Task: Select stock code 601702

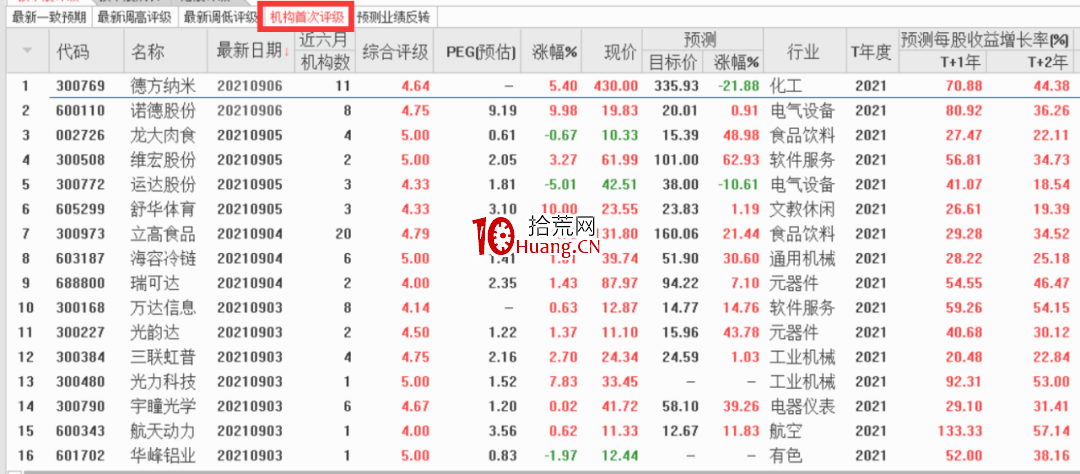Action: pyautogui.click(x=81, y=456)
